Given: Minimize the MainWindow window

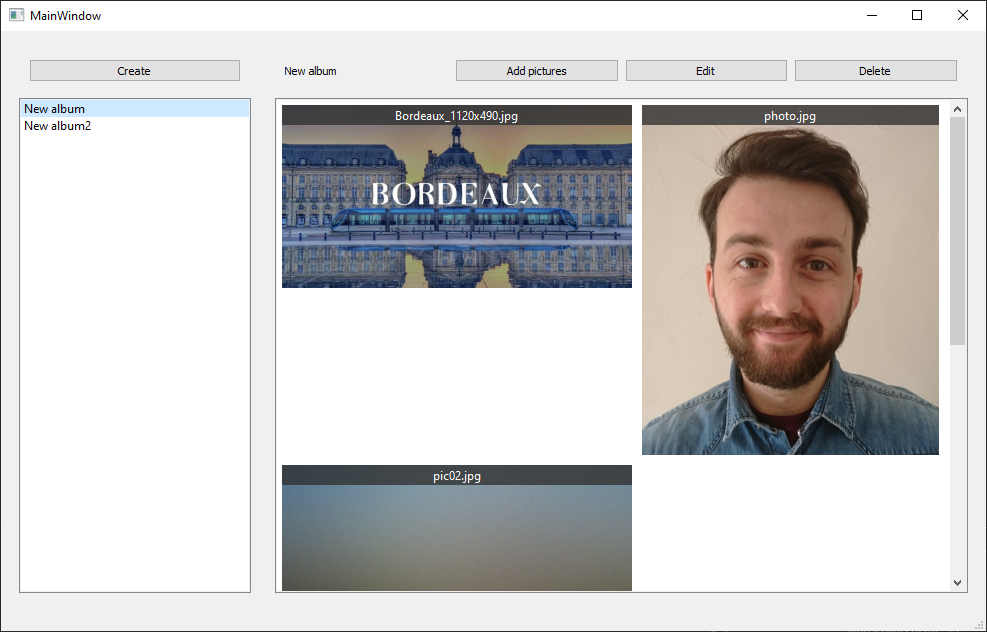Looking at the screenshot, I should [x=872, y=15].
